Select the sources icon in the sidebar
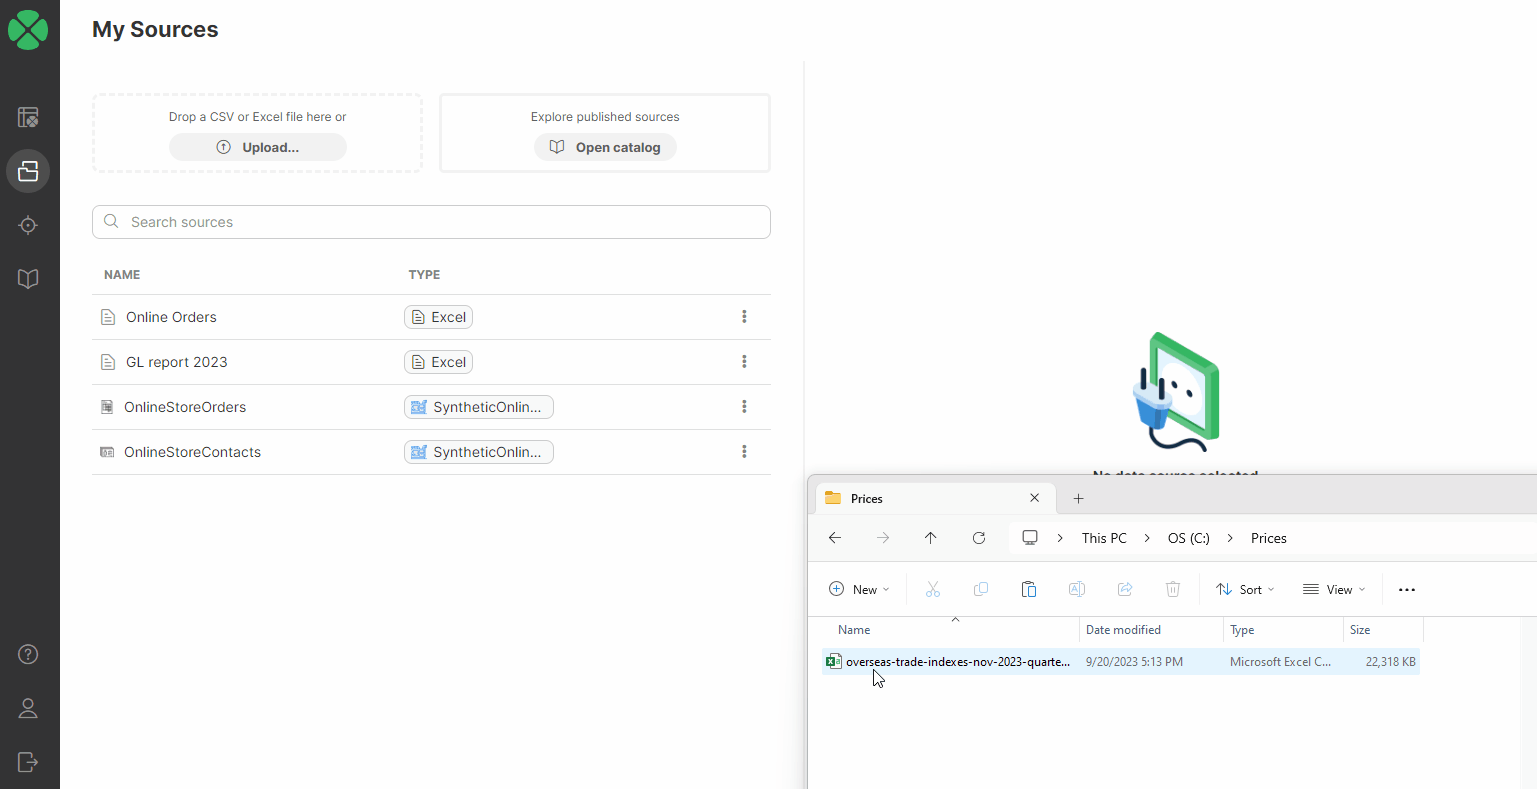Image resolution: width=1537 pixels, height=789 pixels. 28,171
